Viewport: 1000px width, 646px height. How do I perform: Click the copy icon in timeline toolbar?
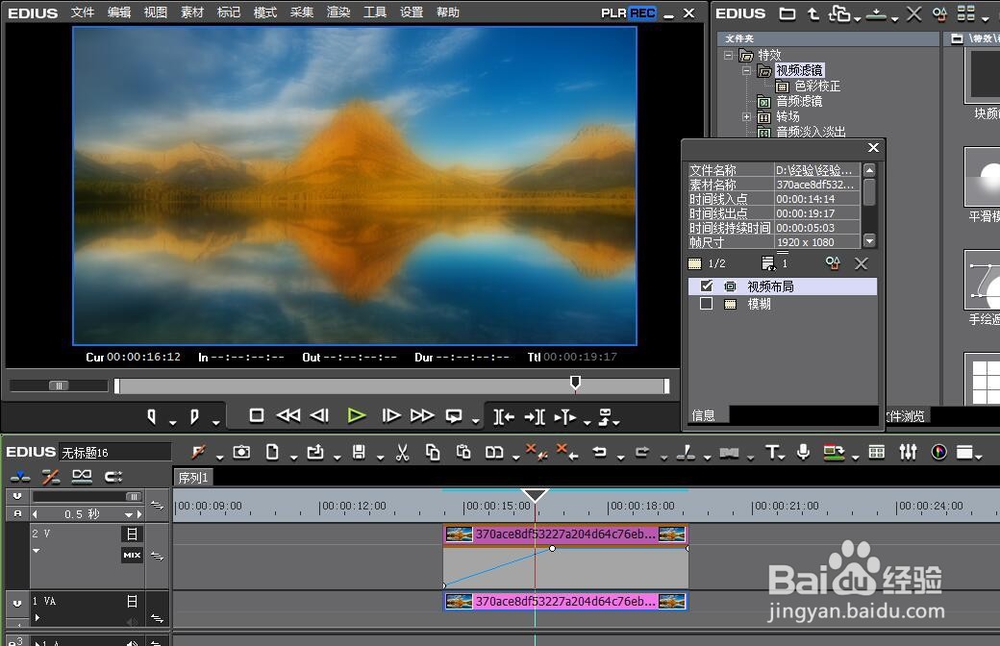click(432, 452)
